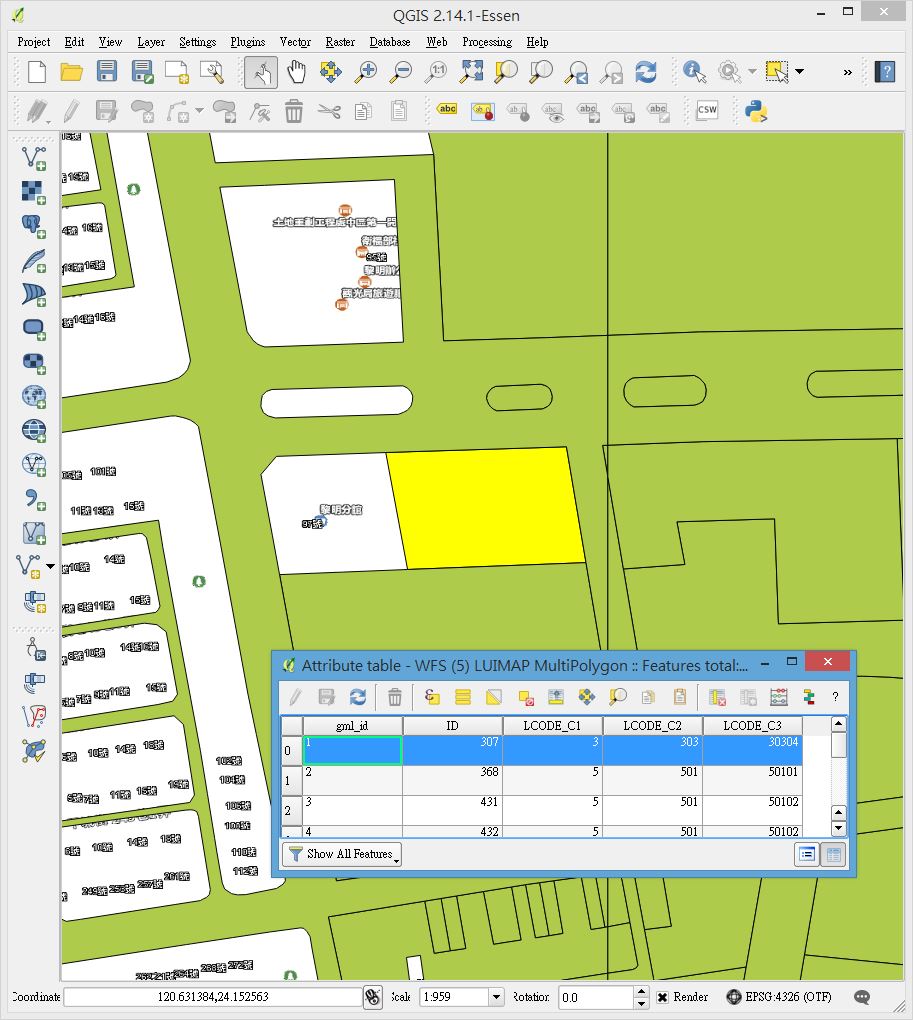Toggle the Render checkbox in the status bar

point(663,997)
